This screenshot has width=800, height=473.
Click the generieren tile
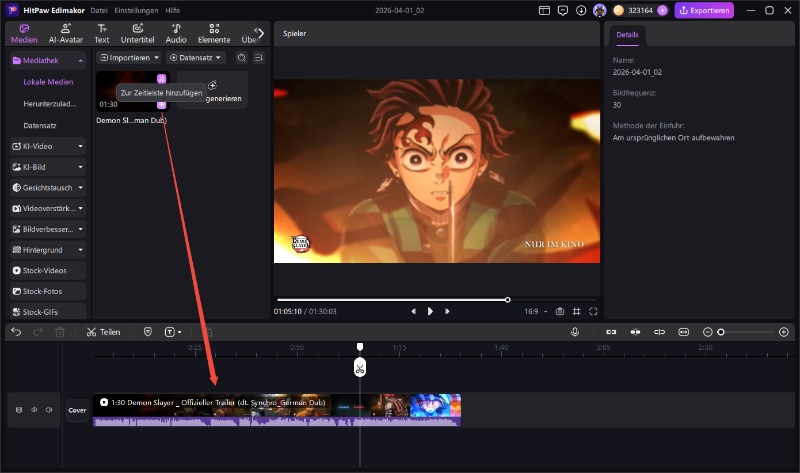pos(212,90)
